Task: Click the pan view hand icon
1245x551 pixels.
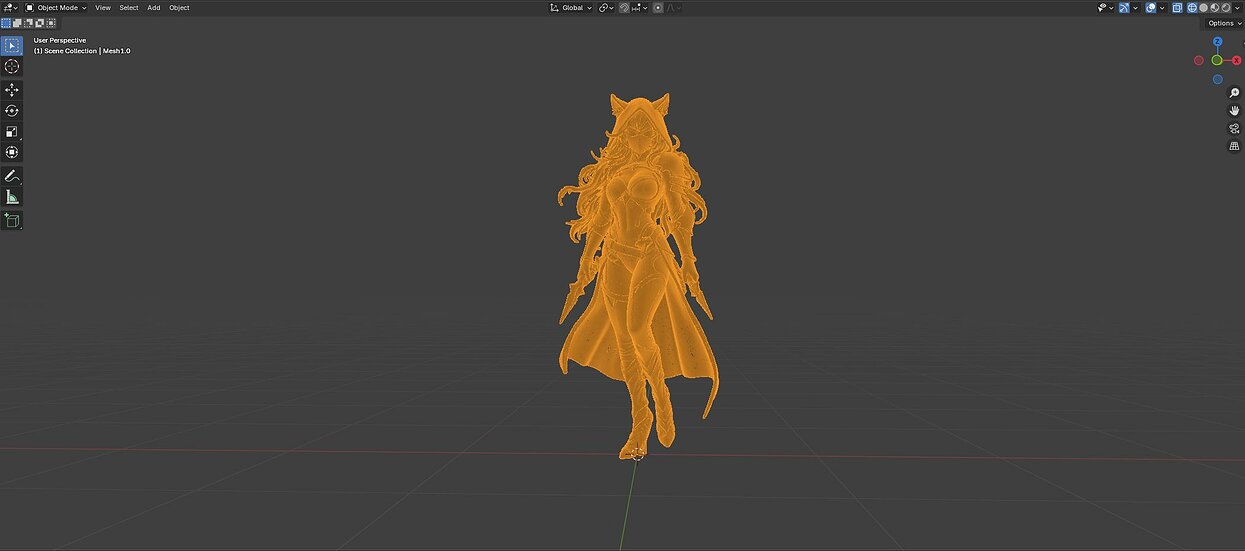Action: pyautogui.click(x=1234, y=111)
